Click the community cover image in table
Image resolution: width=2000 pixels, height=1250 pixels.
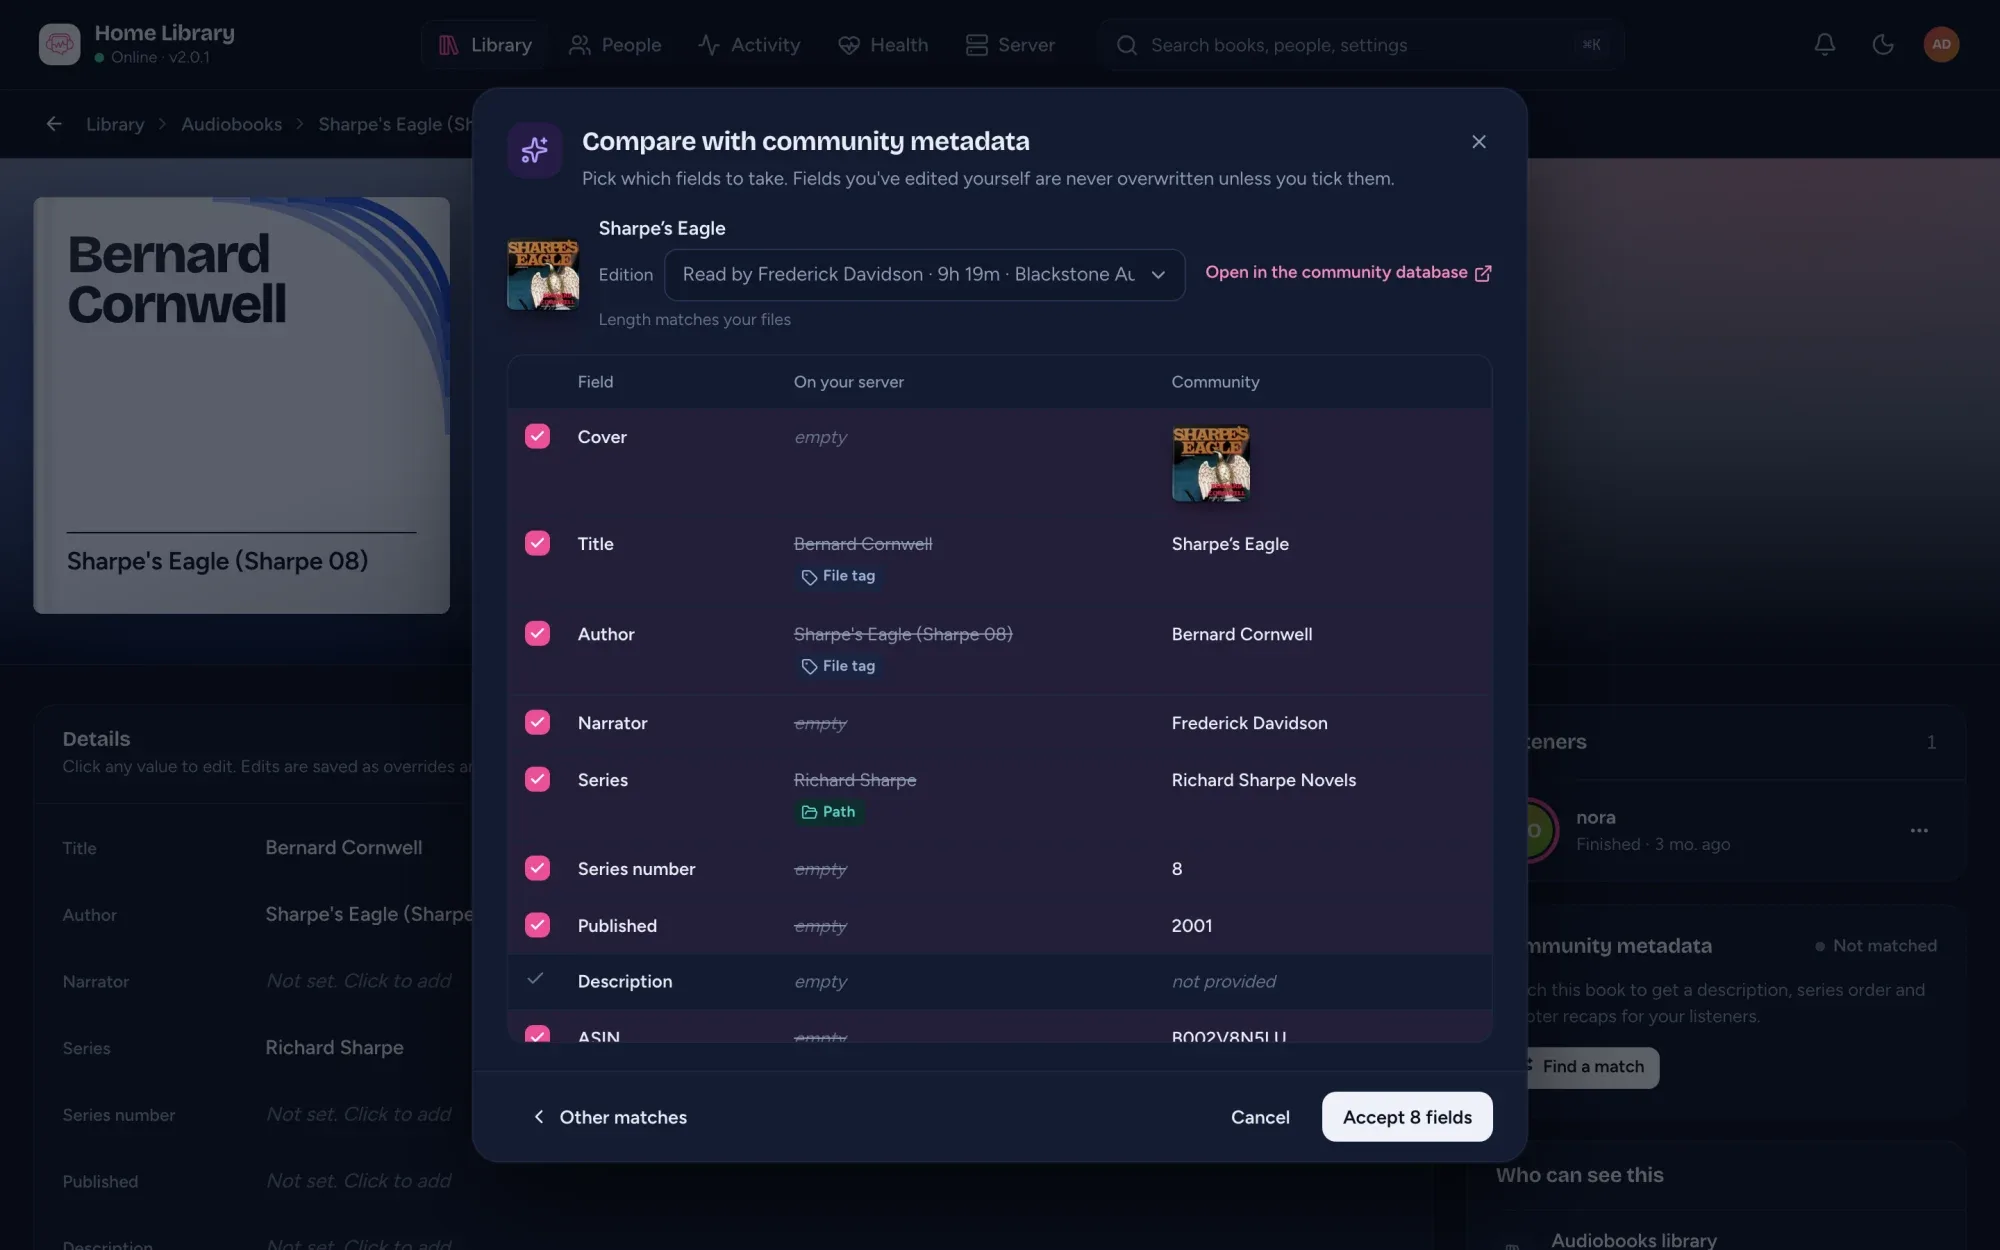[x=1210, y=464]
